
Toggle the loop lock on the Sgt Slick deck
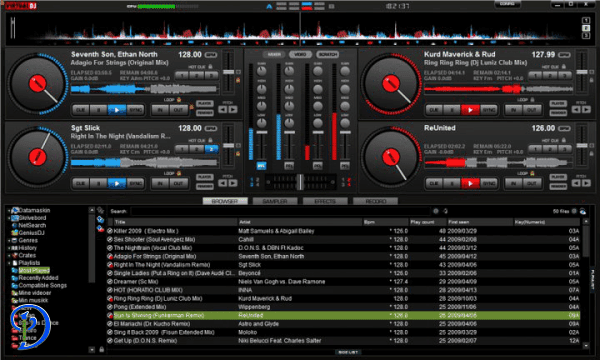click(179, 173)
